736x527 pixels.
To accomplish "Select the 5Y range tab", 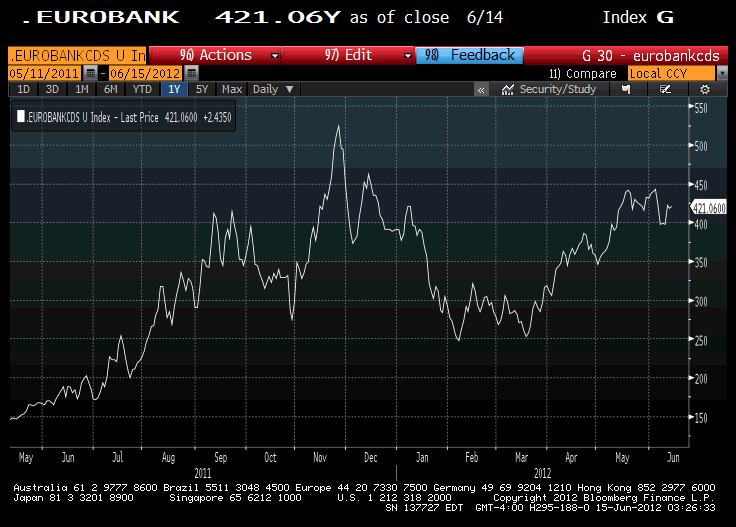I will (x=202, y=89).
